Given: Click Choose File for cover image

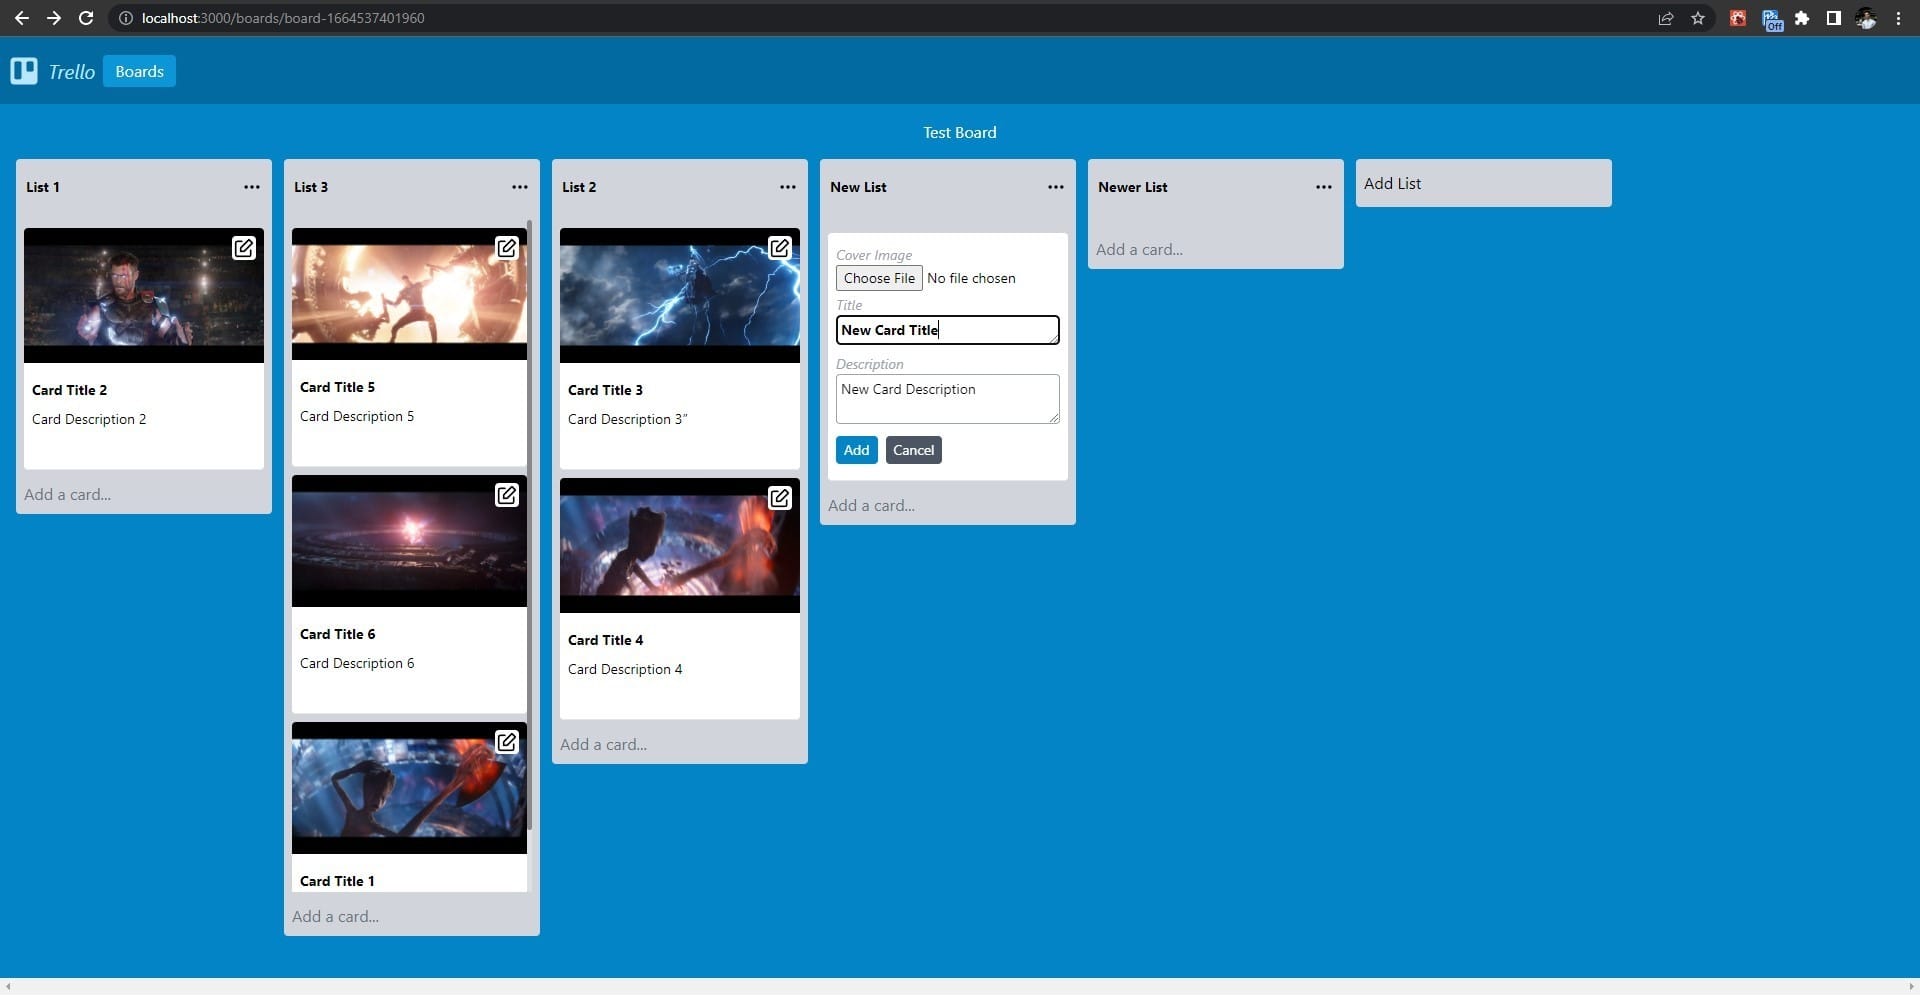Looking at the screenshot, I should click(879, 278).
